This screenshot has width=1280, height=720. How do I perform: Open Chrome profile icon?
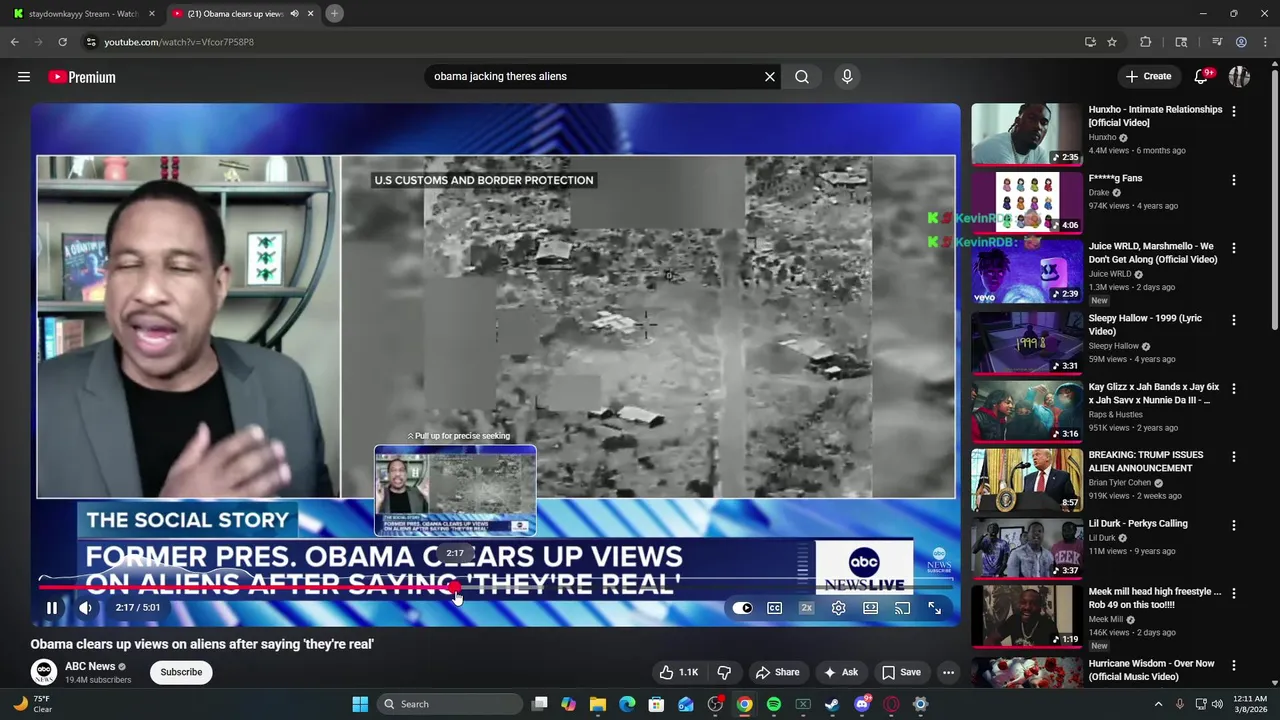pos(1241,42)
